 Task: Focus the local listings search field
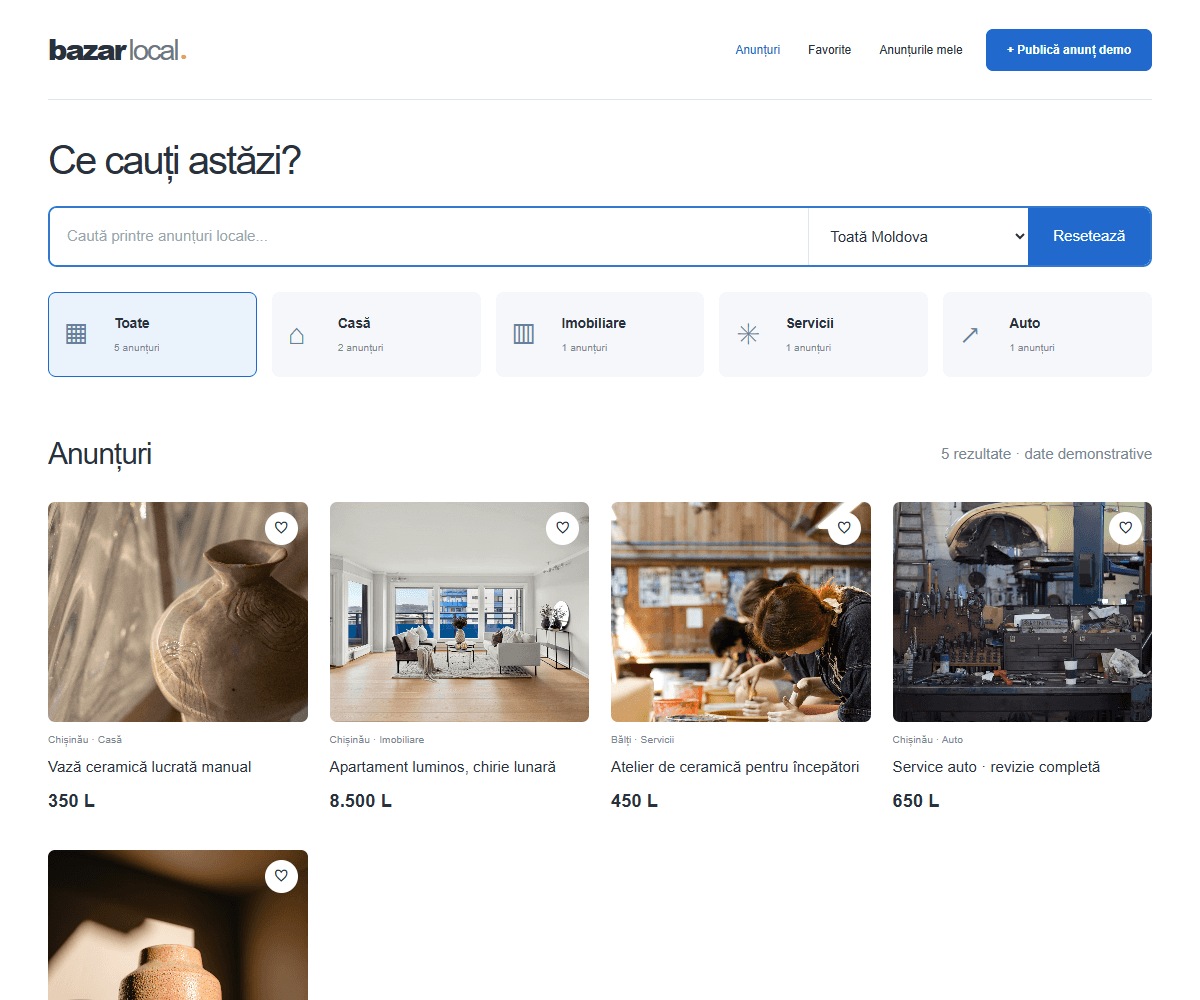[x=429, y=237]
